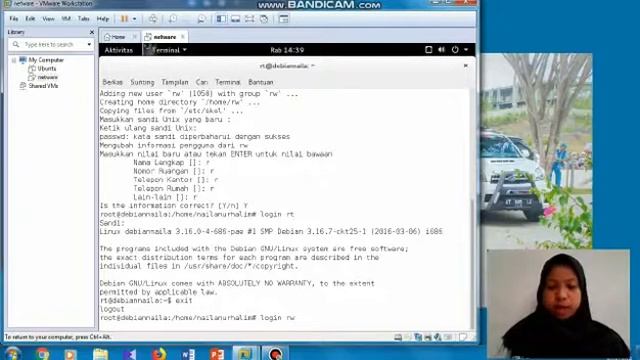
Task: Open the Help menu in VMware
Action: coord(102,19)
